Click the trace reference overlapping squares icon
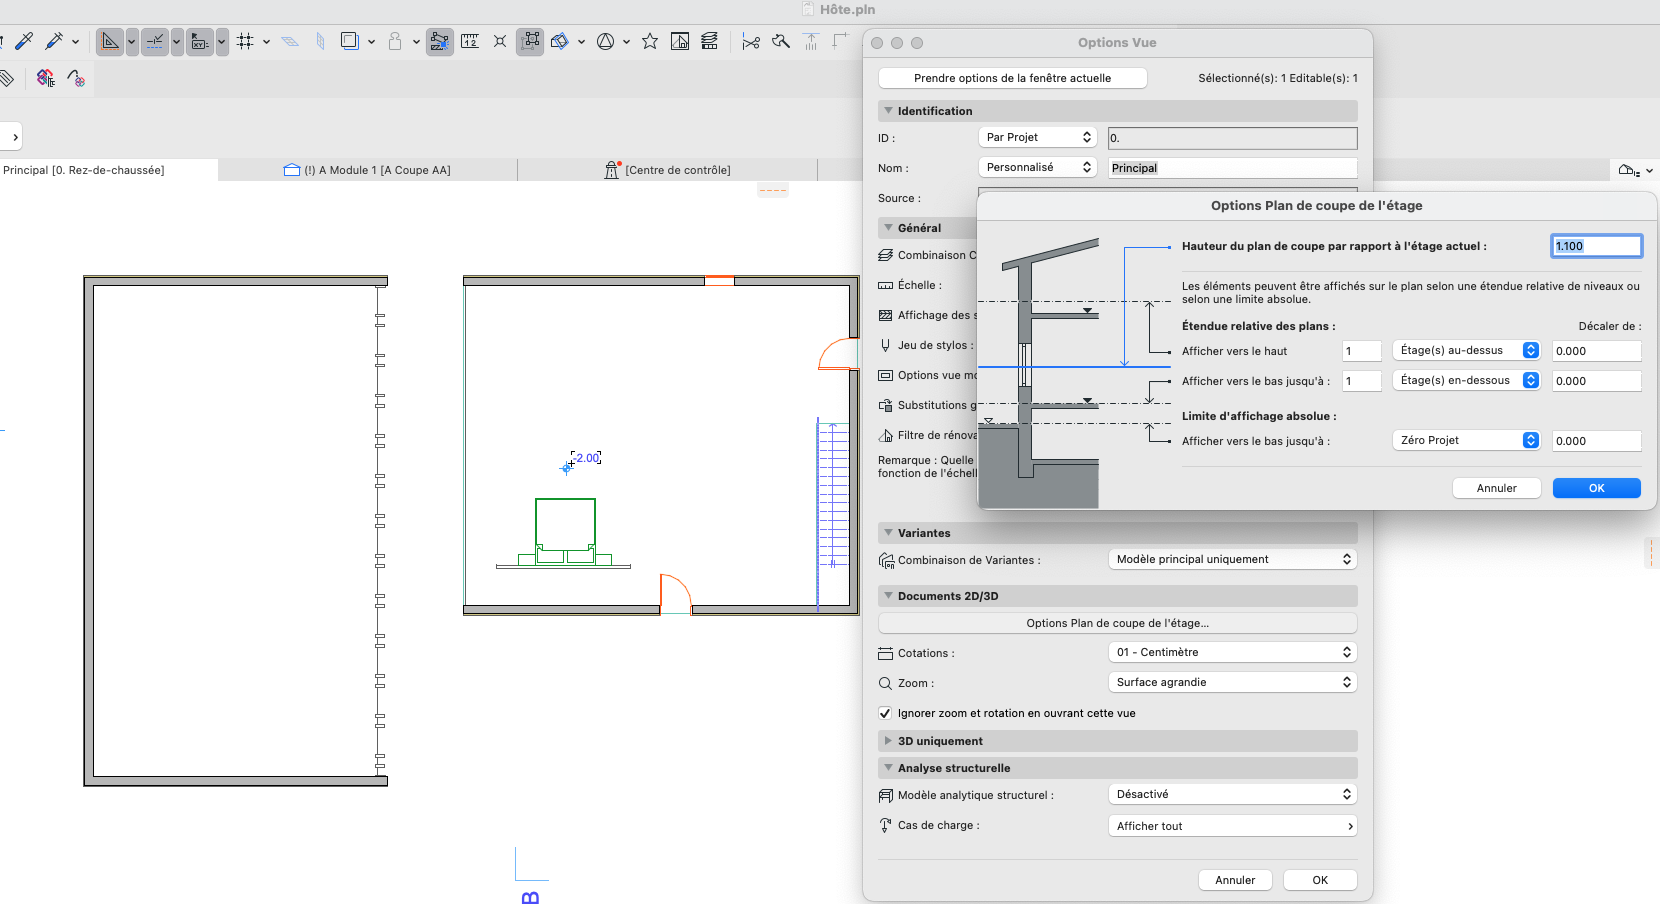 click(x=349, y=41)
